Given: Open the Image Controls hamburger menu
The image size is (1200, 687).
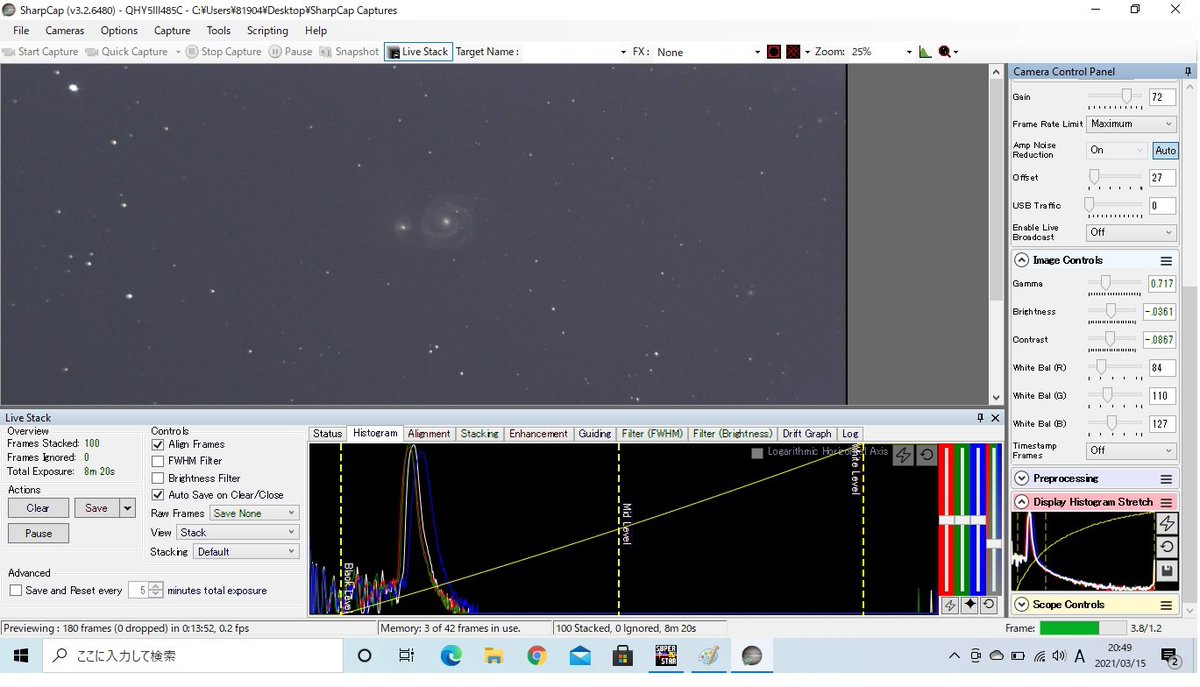Looking at the screenshot, I should coord(1166,260).
